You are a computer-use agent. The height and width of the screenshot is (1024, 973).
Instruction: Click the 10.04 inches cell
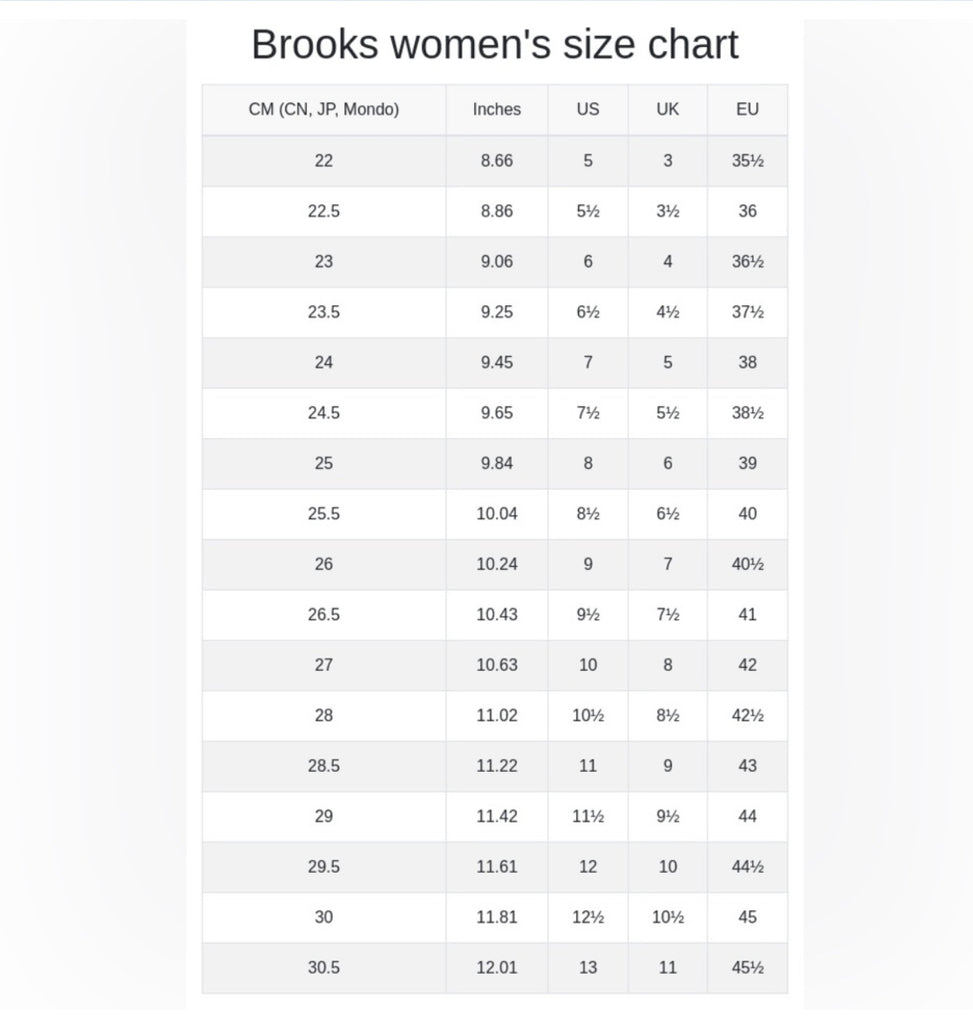(x=497, y=514)
